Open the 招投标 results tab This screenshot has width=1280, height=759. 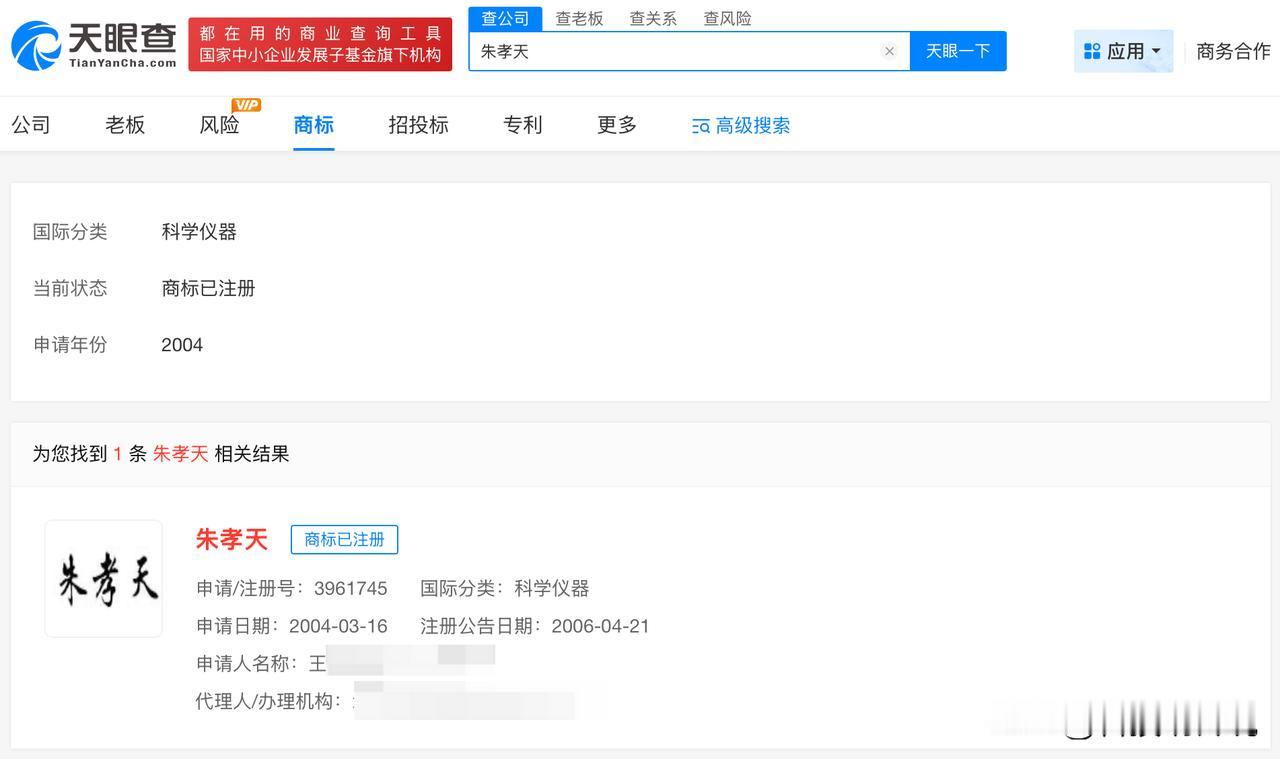418,125
